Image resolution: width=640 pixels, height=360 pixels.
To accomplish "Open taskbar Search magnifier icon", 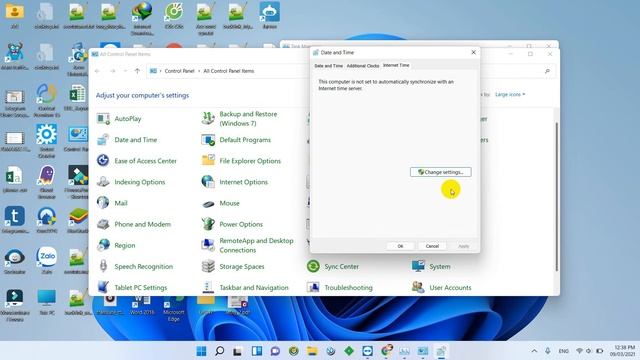I will coord(220,351).
